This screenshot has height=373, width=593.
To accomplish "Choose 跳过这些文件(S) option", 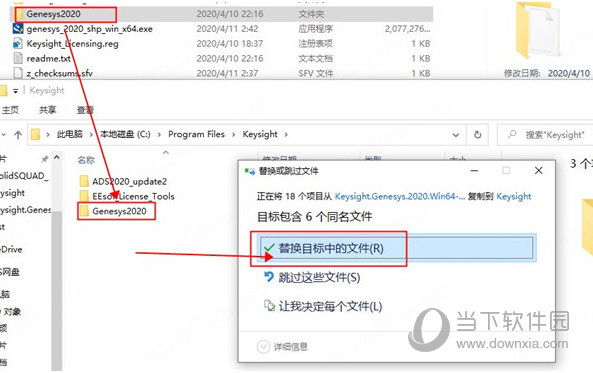I will 319,277.
